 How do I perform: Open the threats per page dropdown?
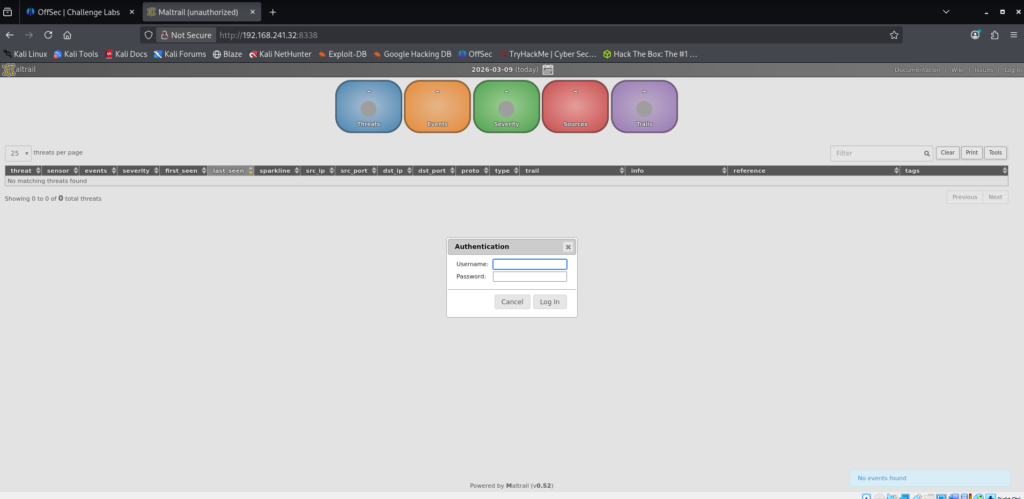point(18,153)
